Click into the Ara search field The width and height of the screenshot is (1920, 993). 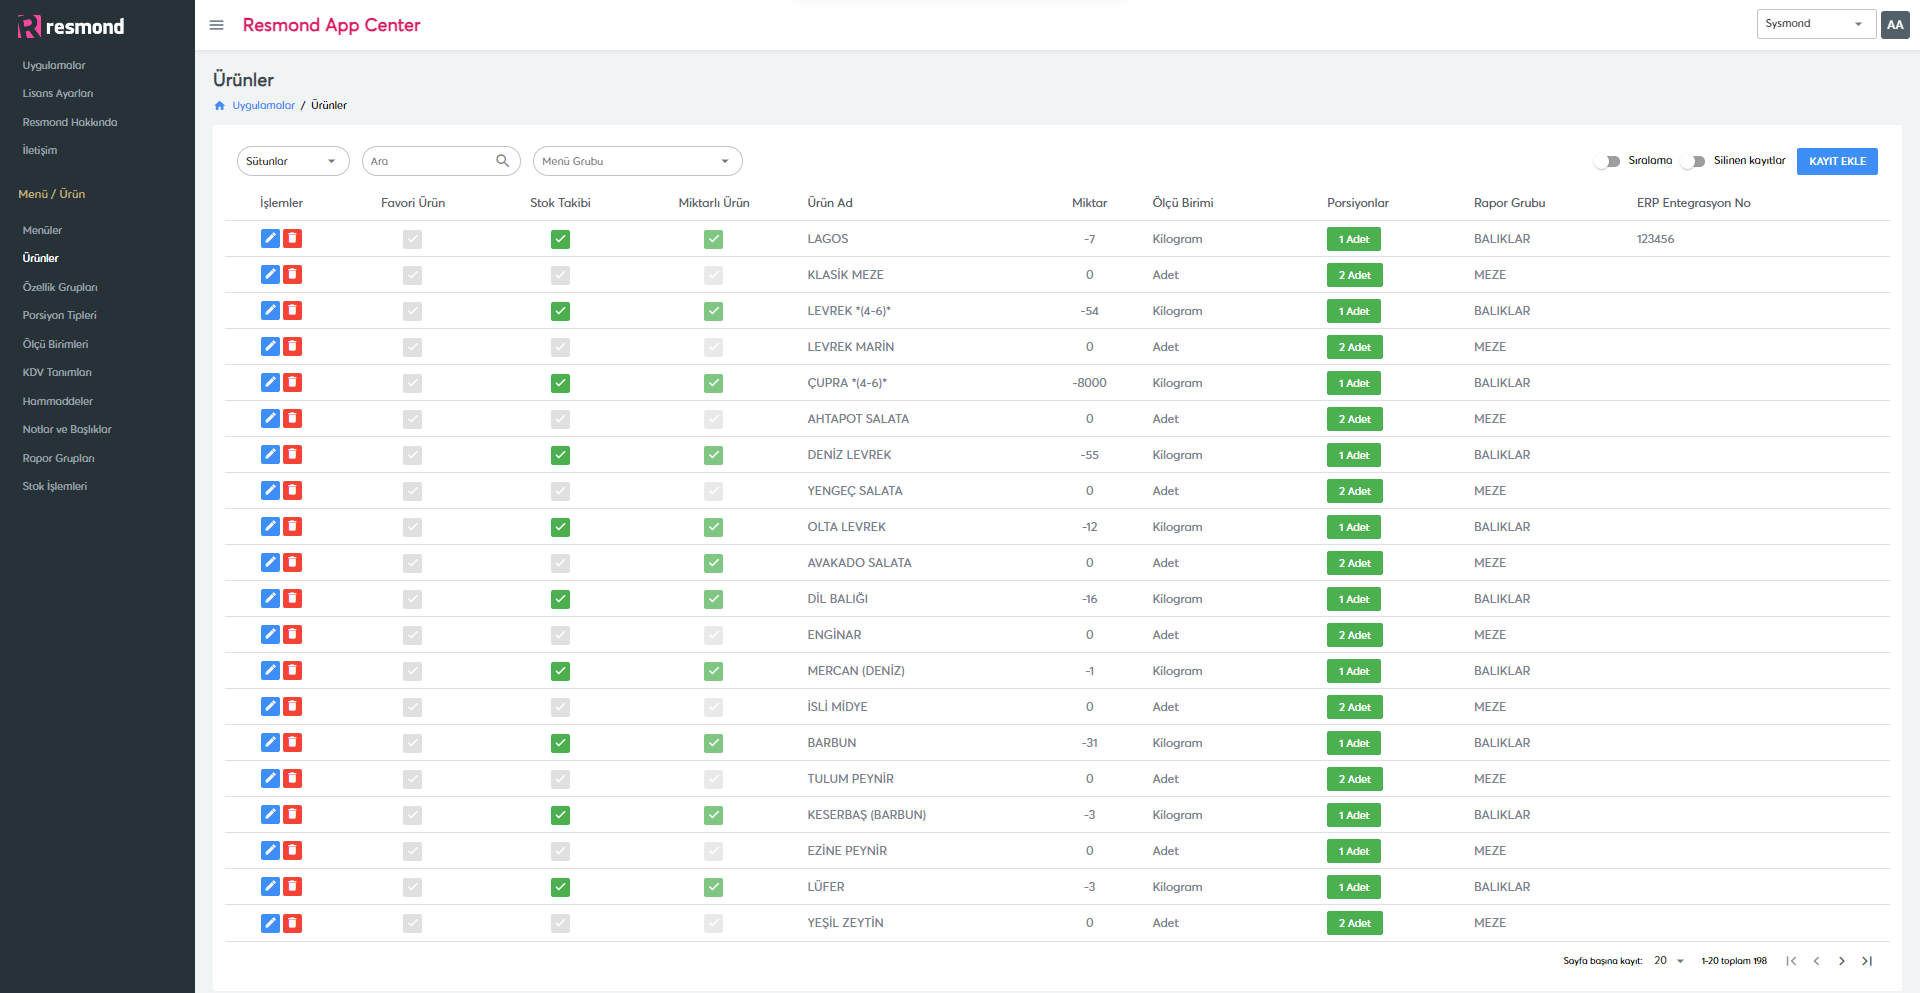(428, 161)
